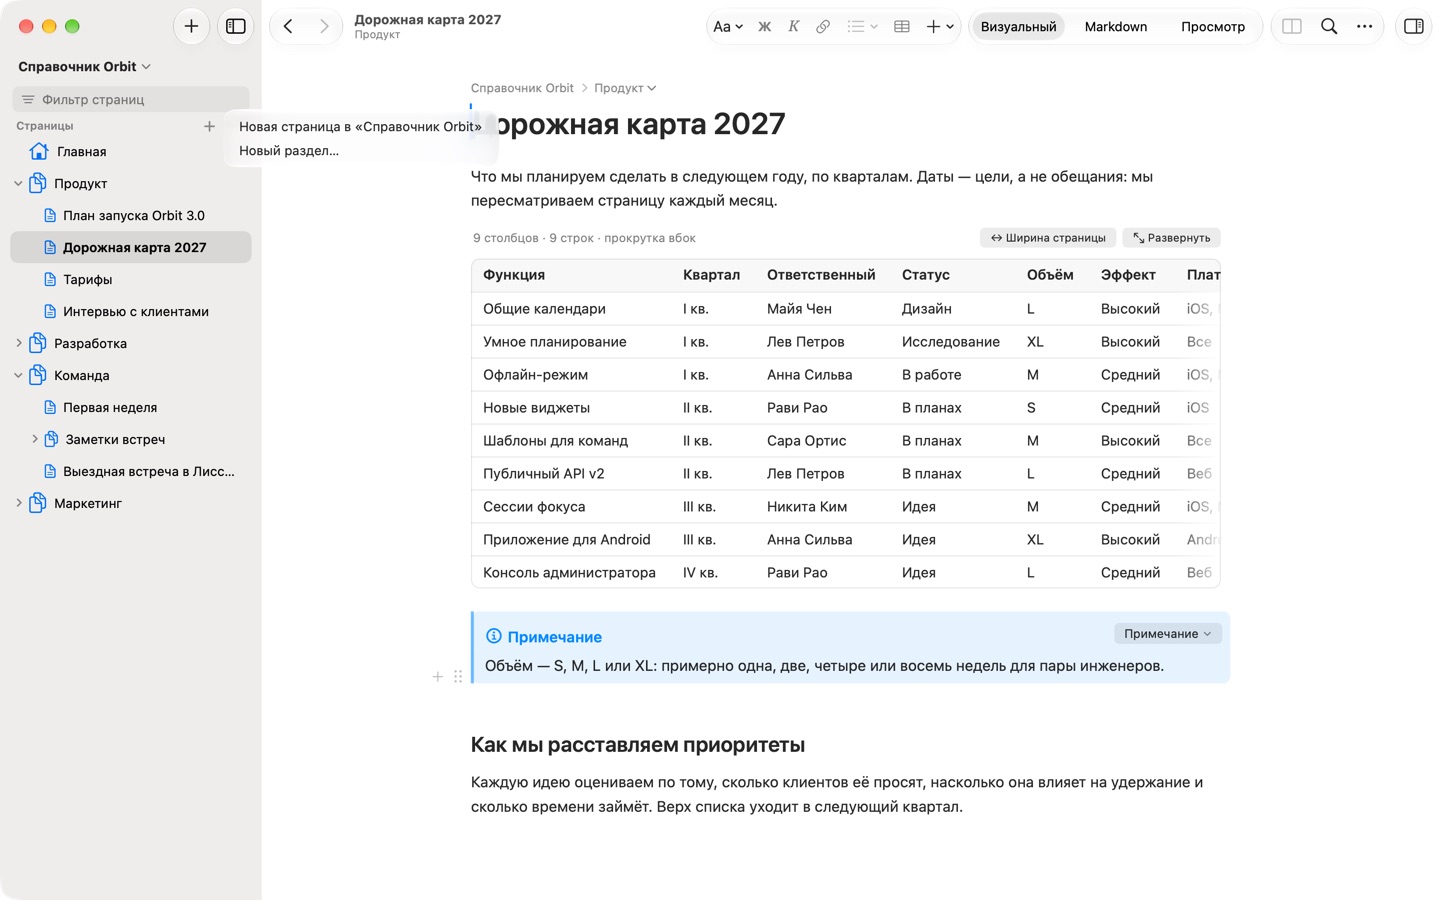Apply italic with the К button
This screenshot has height=900, width=1440.
tap(793, 27)
